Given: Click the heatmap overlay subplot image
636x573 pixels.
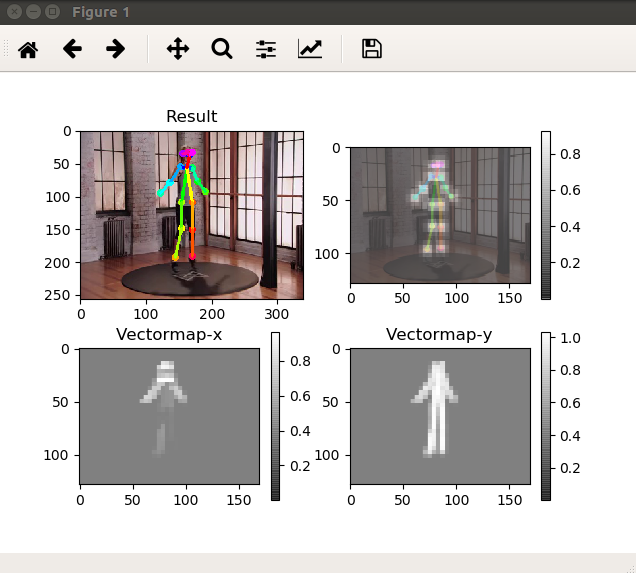Looking at the screenshot, I should point(440,215).
